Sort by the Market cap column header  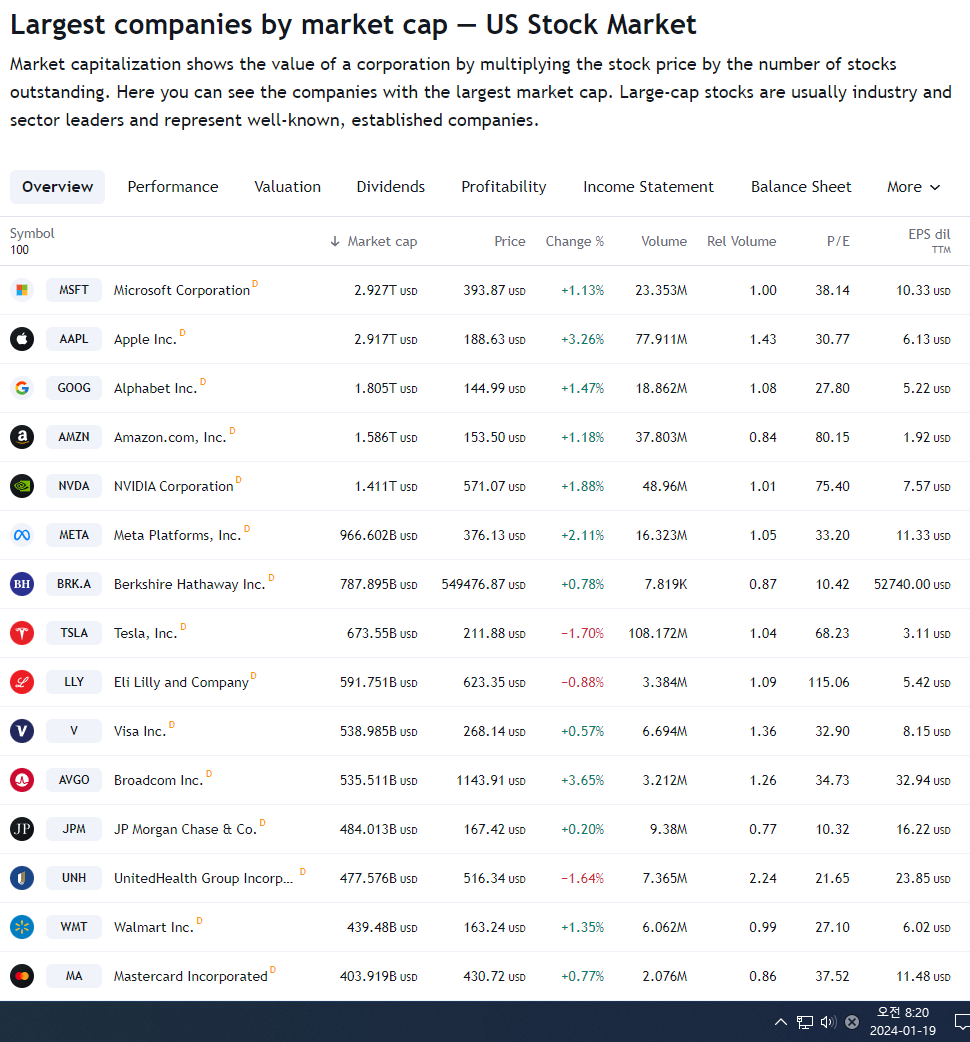[382, 241]
